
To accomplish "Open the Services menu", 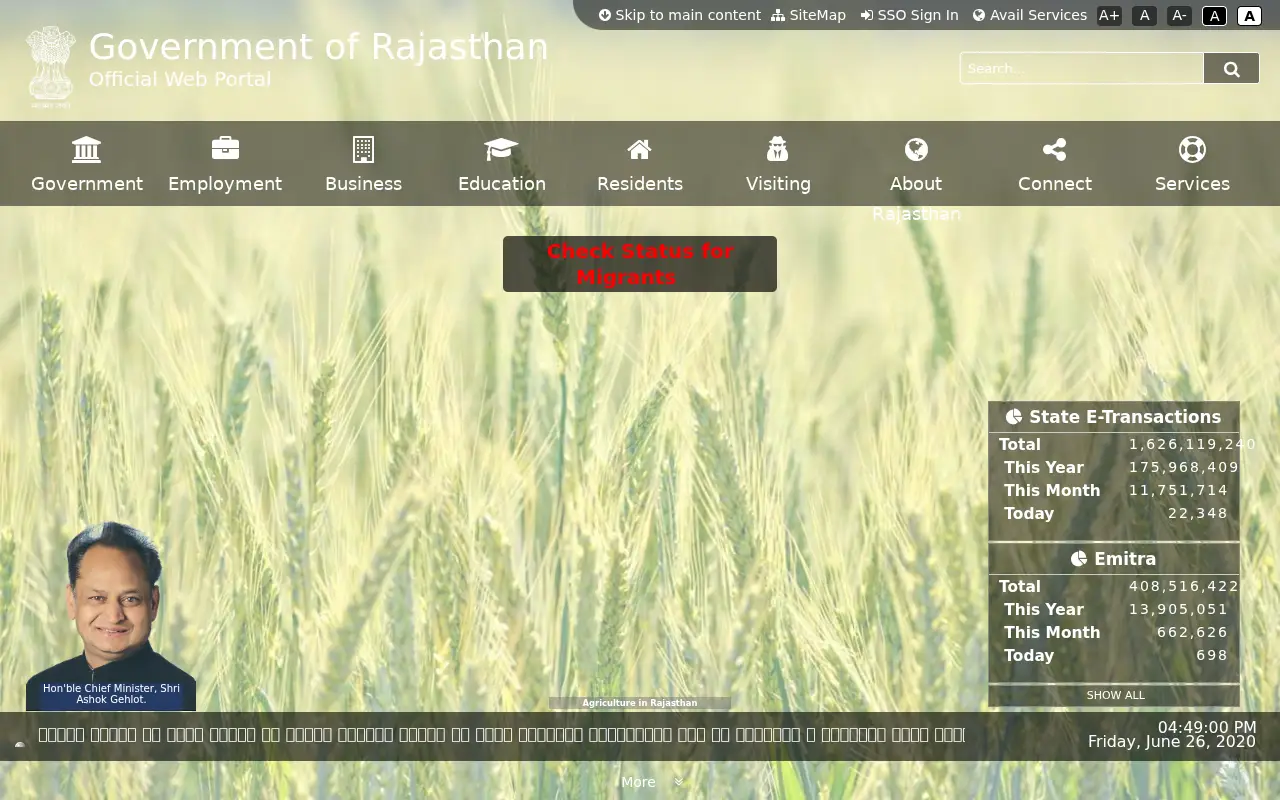I will pos(1192,184).
